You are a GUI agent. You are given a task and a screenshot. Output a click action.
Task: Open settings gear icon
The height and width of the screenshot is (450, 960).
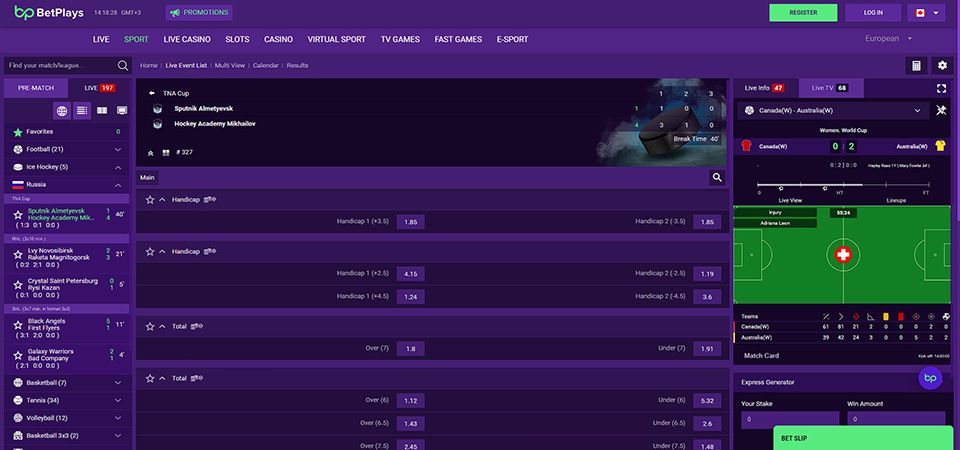(942, 66)
